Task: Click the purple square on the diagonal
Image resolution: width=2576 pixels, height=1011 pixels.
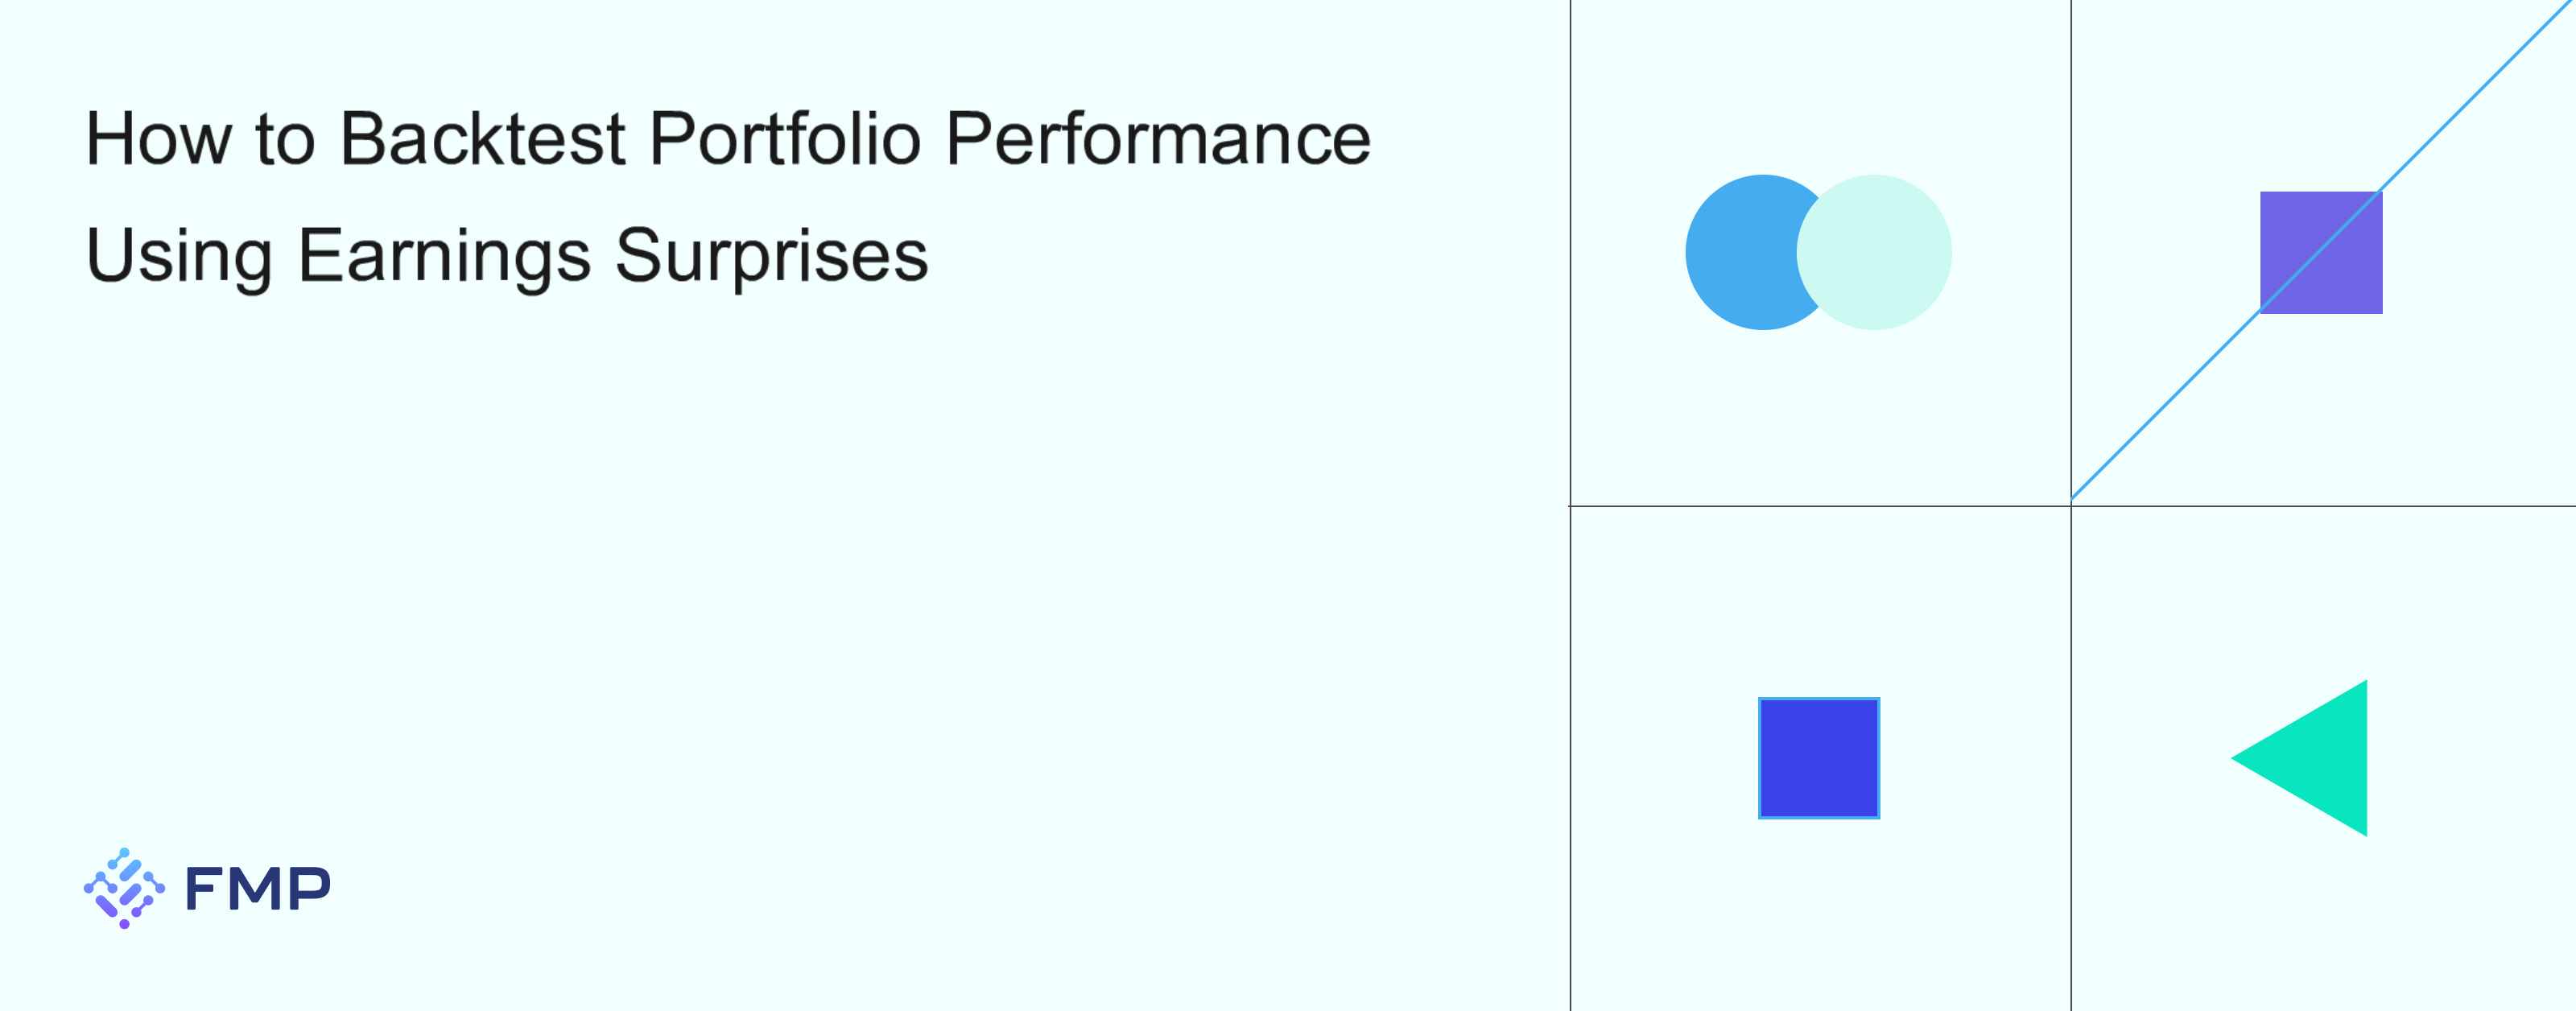Action: tap(2320, 252)
